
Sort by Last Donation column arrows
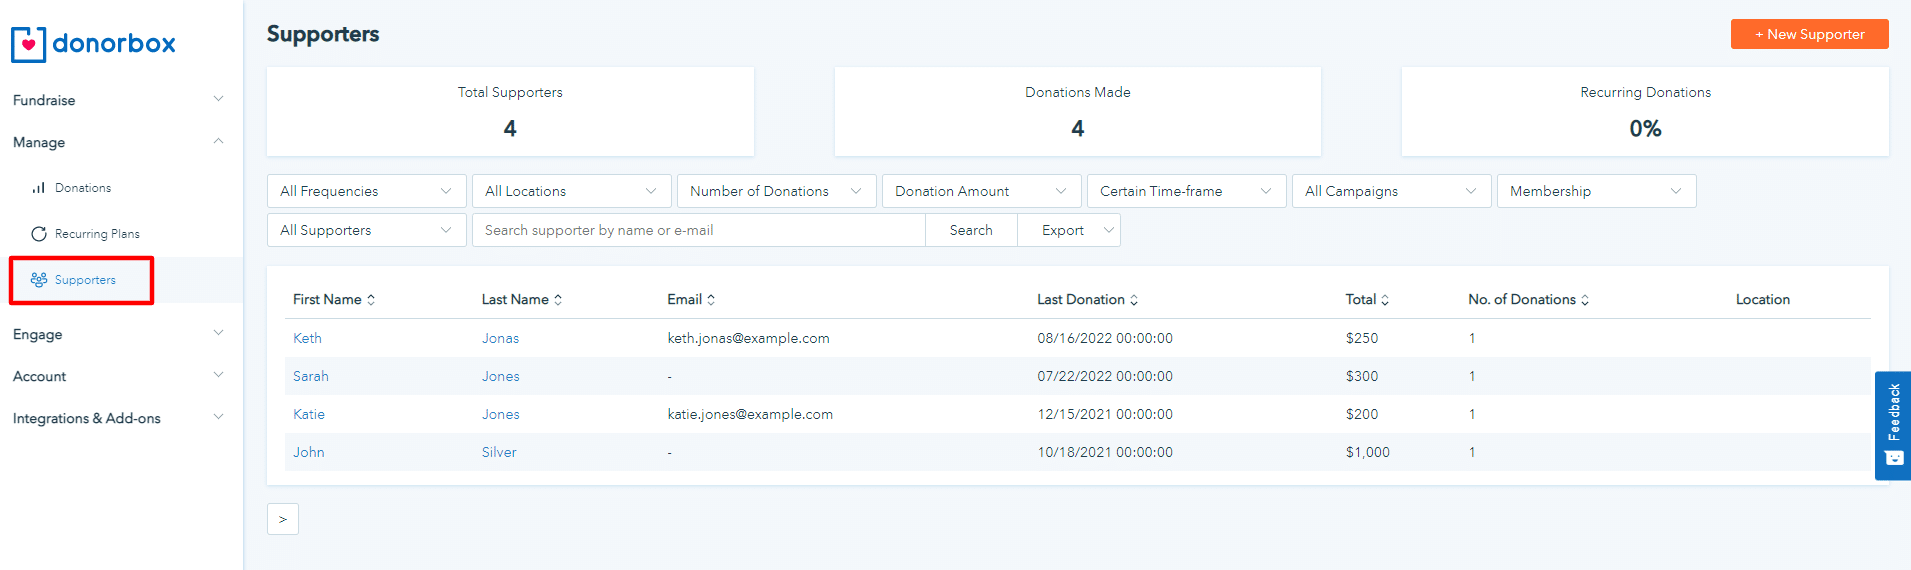point(1134,300)
